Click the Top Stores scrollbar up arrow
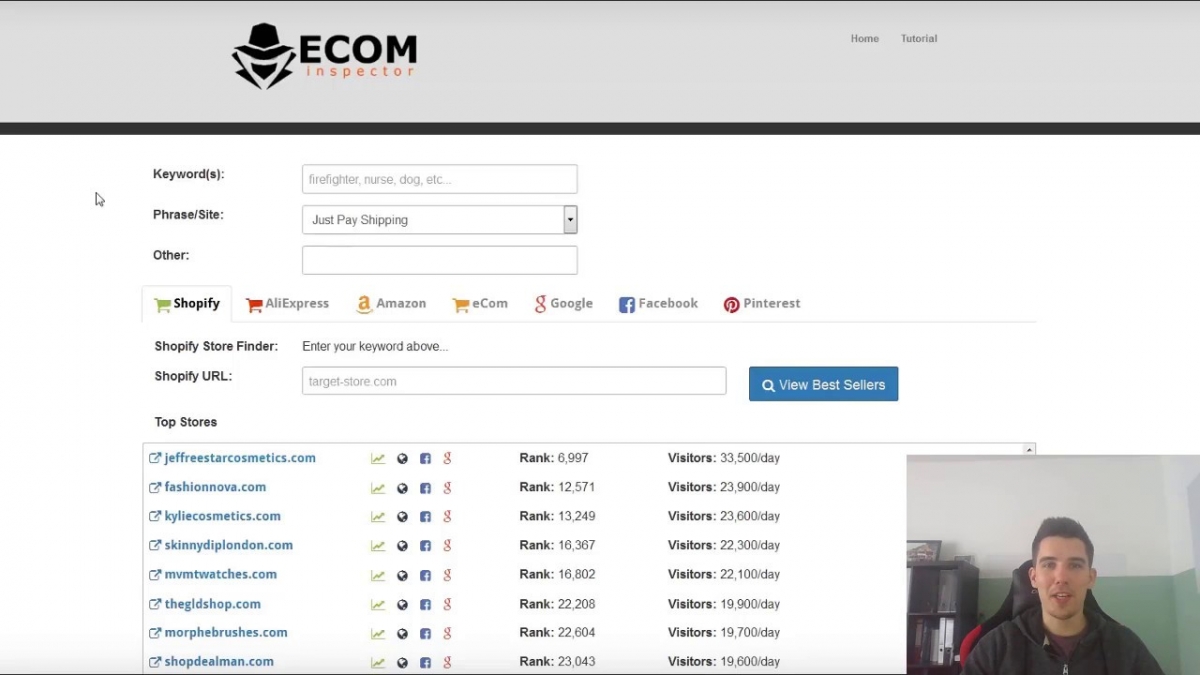This screenshot has height=675, width=1200. pyautogui.click(x=1030, y=449)
